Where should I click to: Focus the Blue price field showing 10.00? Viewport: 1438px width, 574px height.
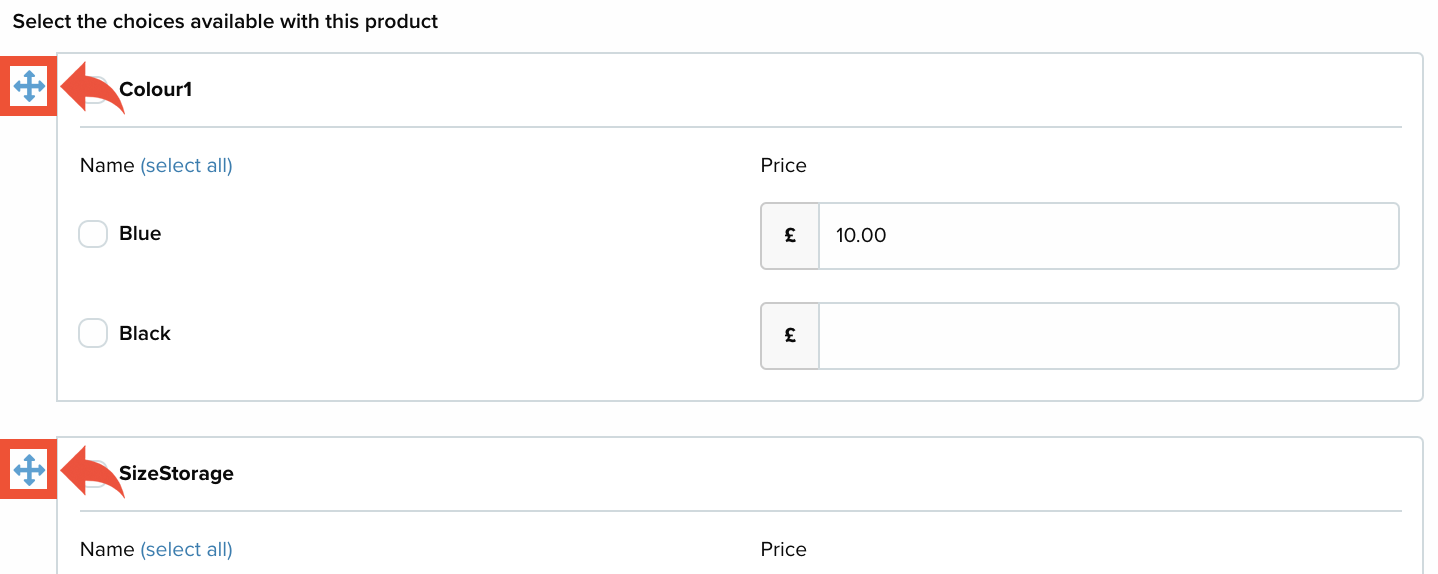[1108, 236]
